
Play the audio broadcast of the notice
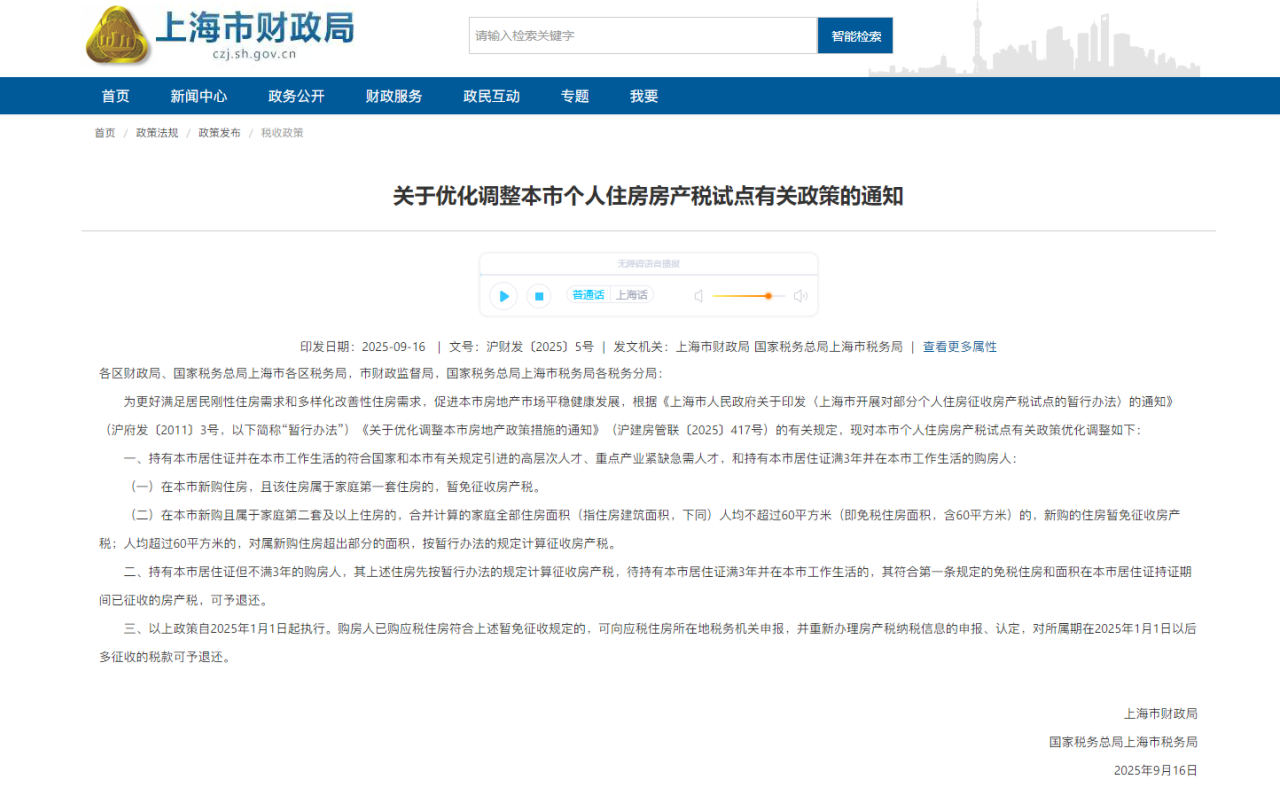503,296
